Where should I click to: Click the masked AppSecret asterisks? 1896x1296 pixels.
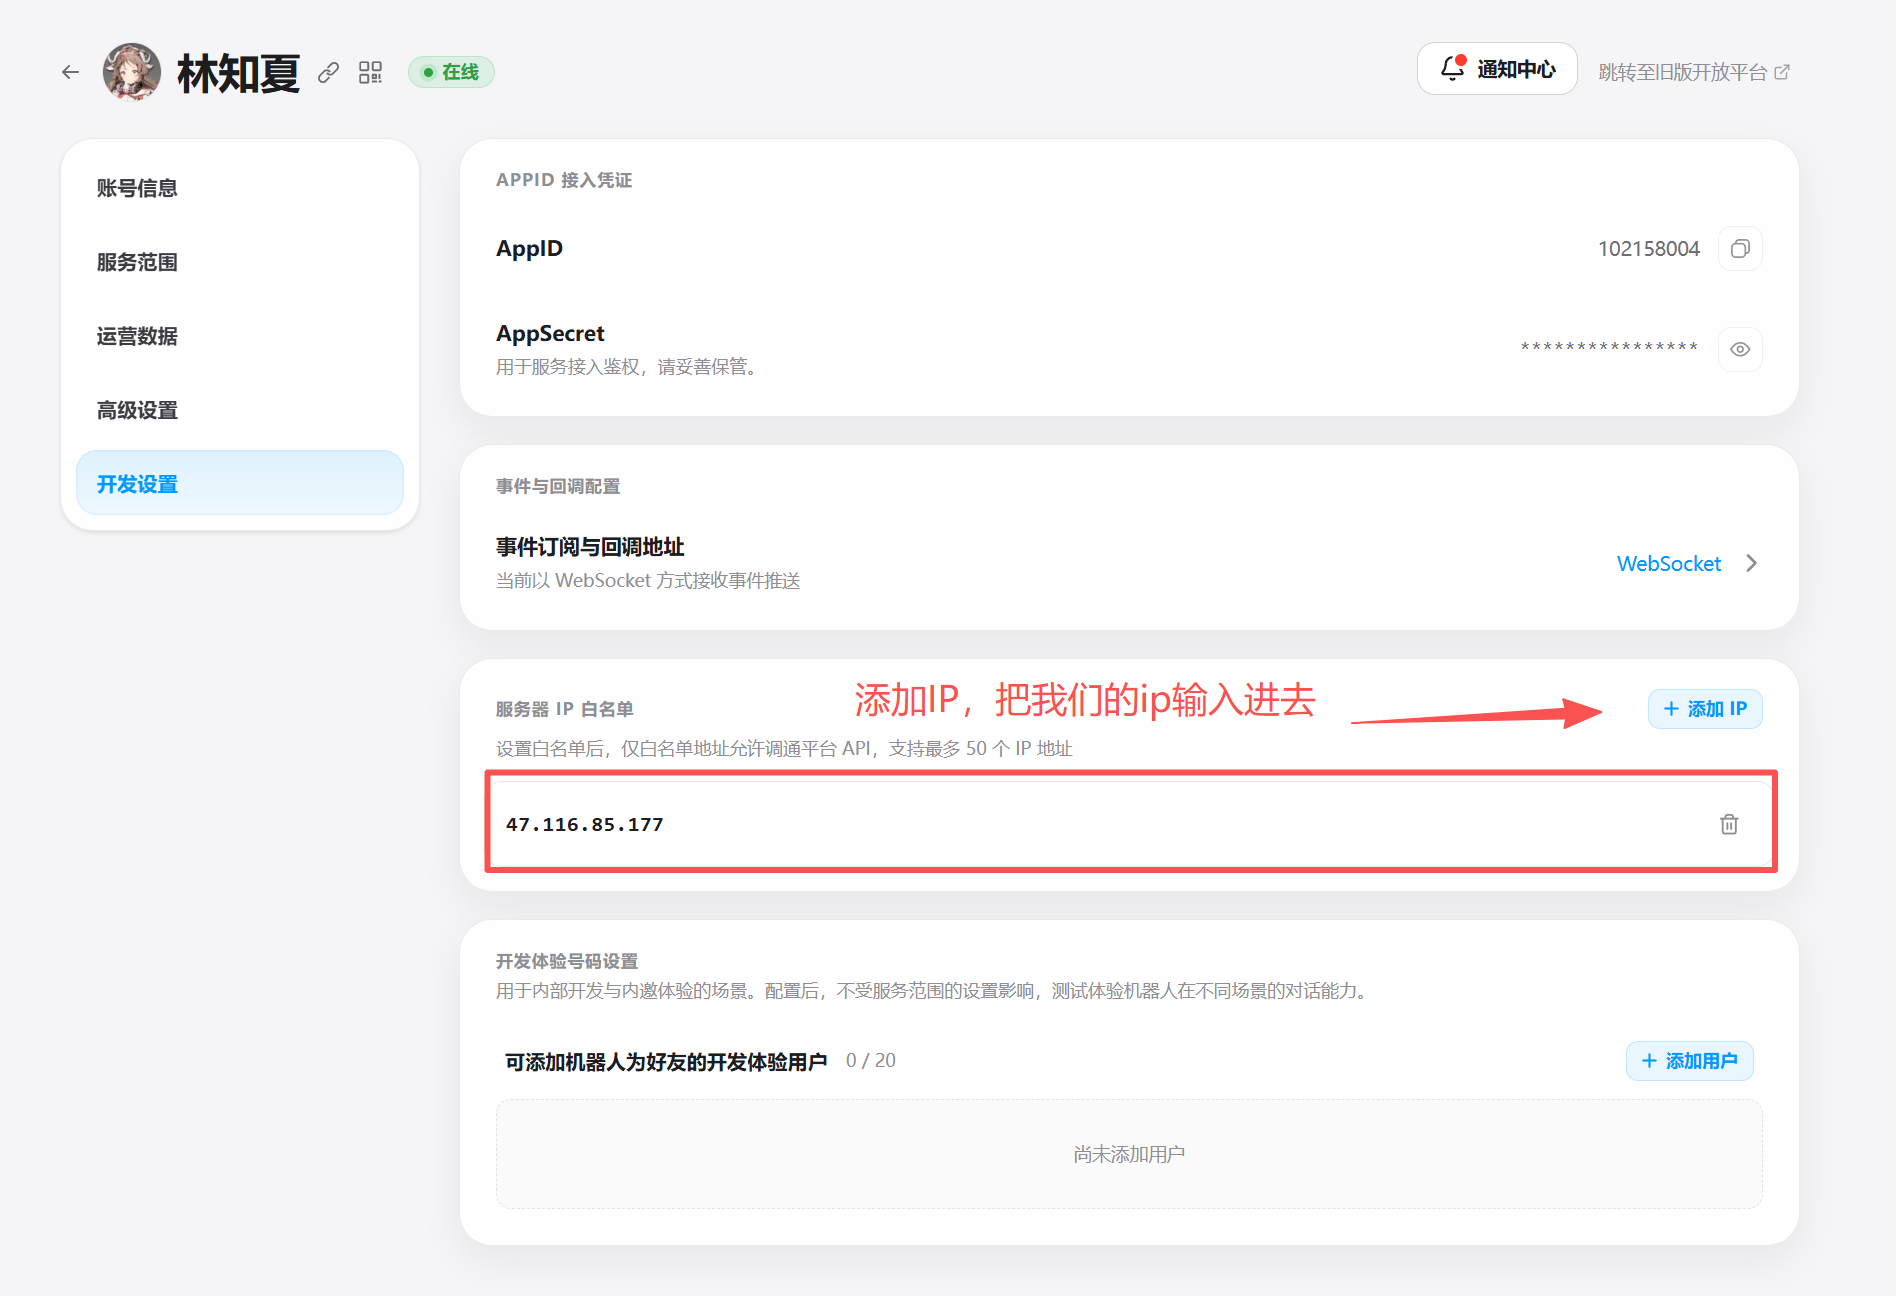pyautogui.click(x=1609, y=347)
